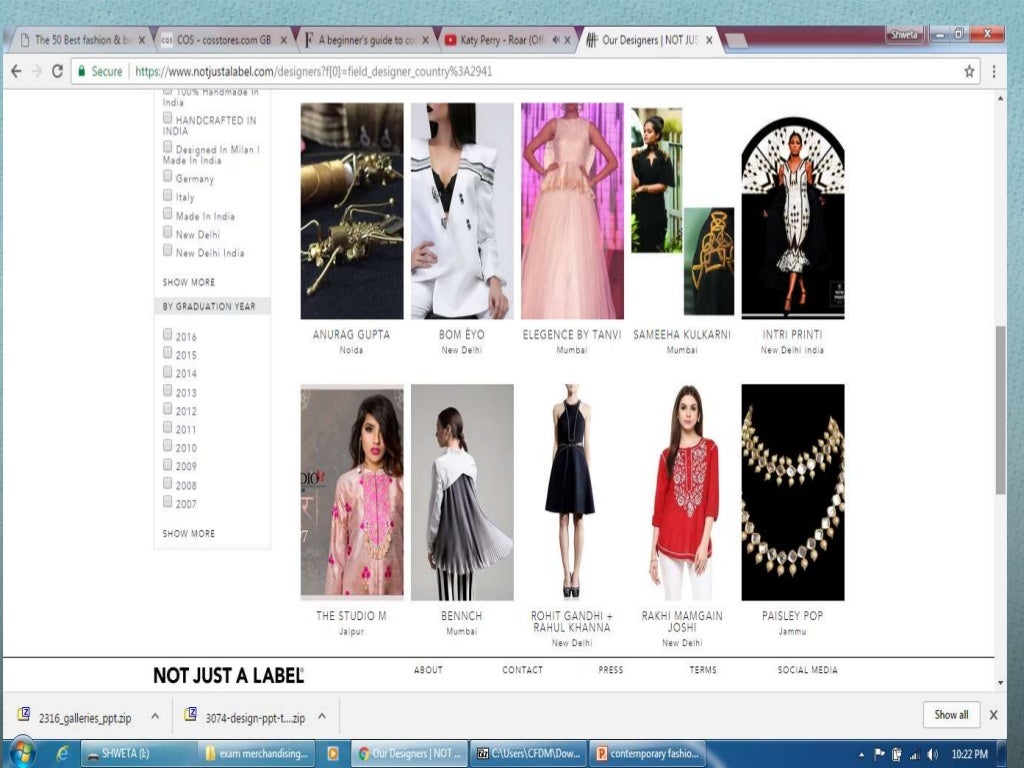The width and height of the screenshot is (1024, 768).
Task: Click the ABOUT footer link
Action: click(x=428, y=670)
